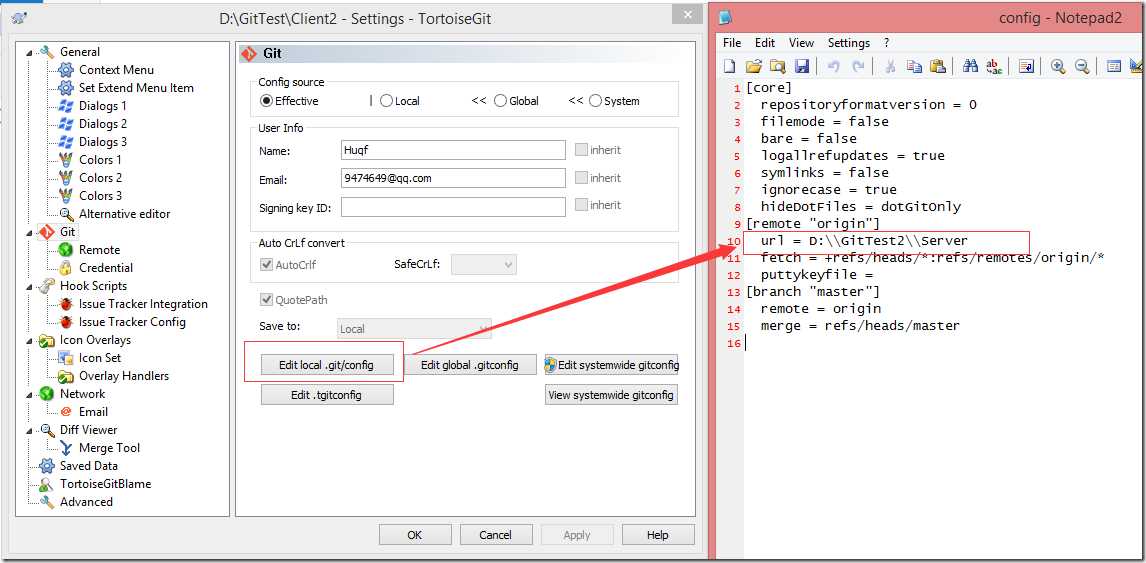Open Replace using the ab-ac icon
1146x563 pixels.
coord(994,67)
